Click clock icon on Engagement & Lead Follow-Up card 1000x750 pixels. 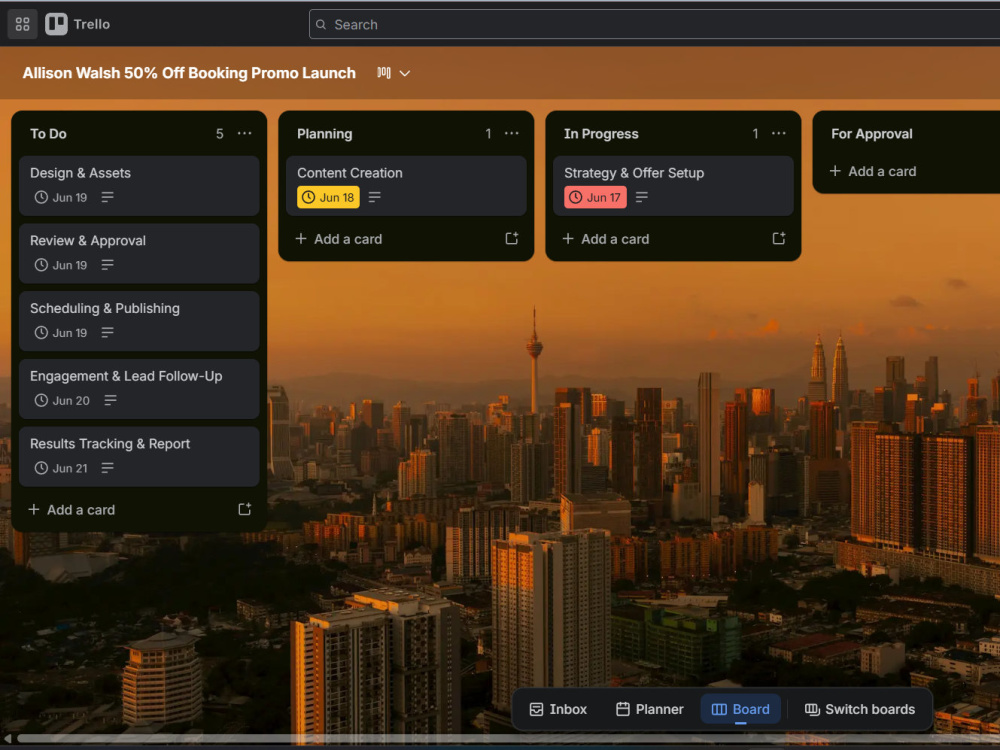pos(41,400)
